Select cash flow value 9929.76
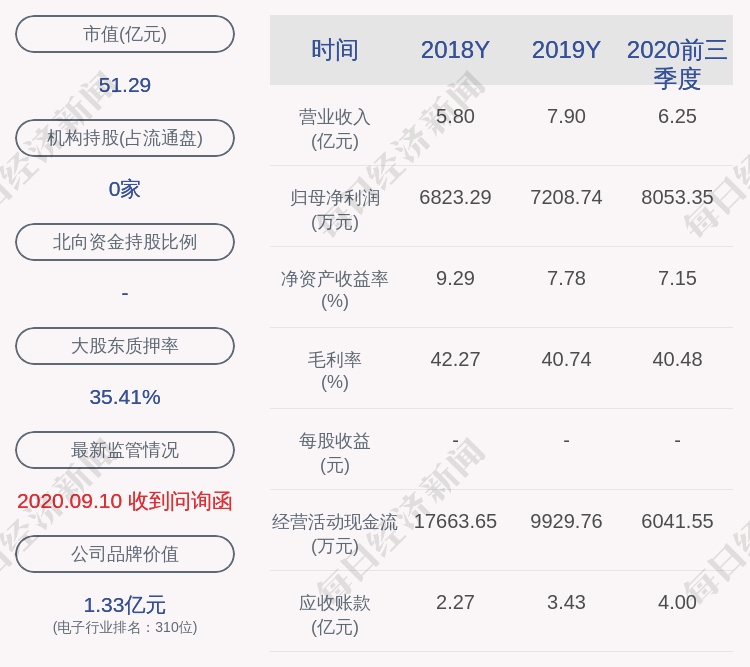 (566, 521)
